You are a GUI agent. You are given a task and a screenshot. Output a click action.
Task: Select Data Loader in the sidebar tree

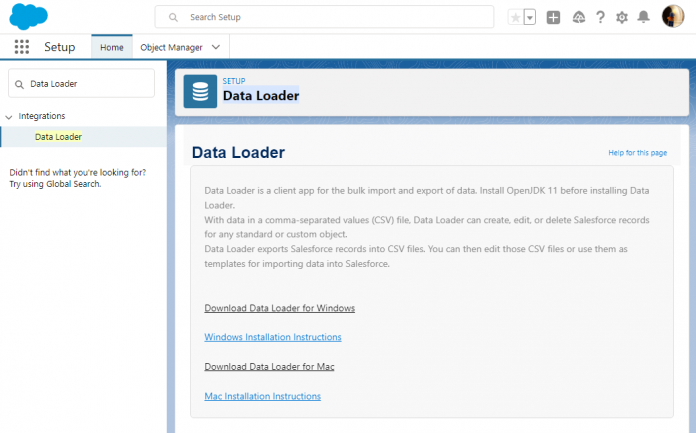pyautogui.click(x=58, y=137)
